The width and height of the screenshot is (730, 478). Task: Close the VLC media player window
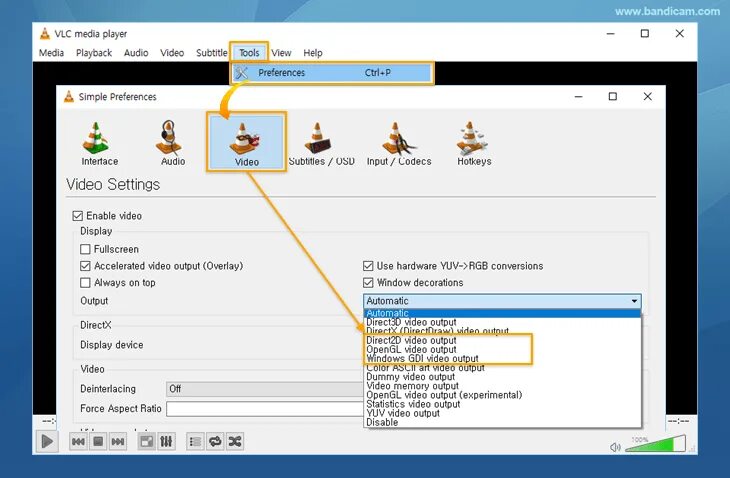coord(679,34)
